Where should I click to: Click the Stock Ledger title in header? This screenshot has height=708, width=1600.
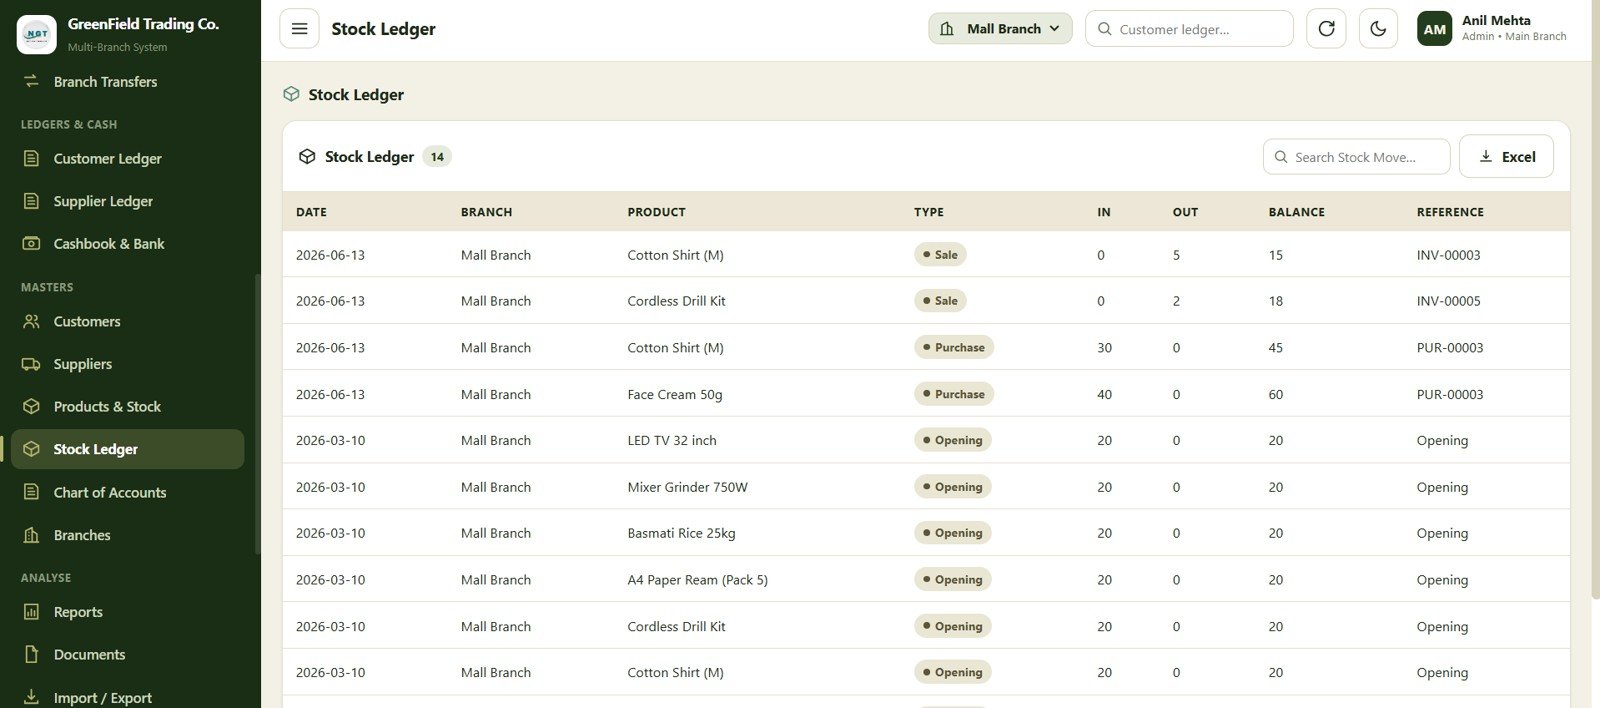coord(383,29)
